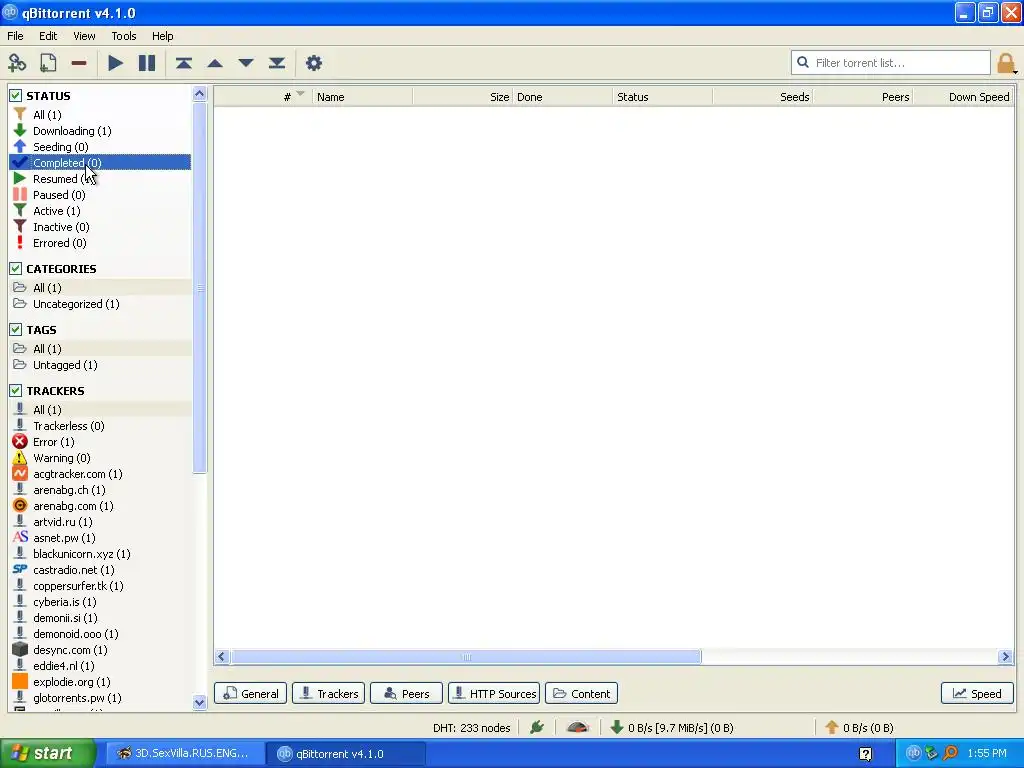The height and width of the screenshot is (768, 1024).
Task: Click horizontal scrollbar left arrow
Action: (x=222, y=657)
